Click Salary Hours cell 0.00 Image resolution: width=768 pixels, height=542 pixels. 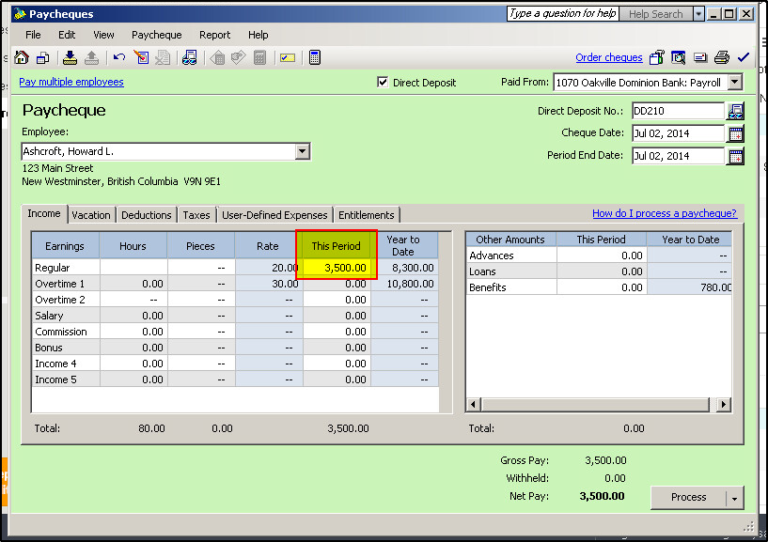(x=134, y=316)
